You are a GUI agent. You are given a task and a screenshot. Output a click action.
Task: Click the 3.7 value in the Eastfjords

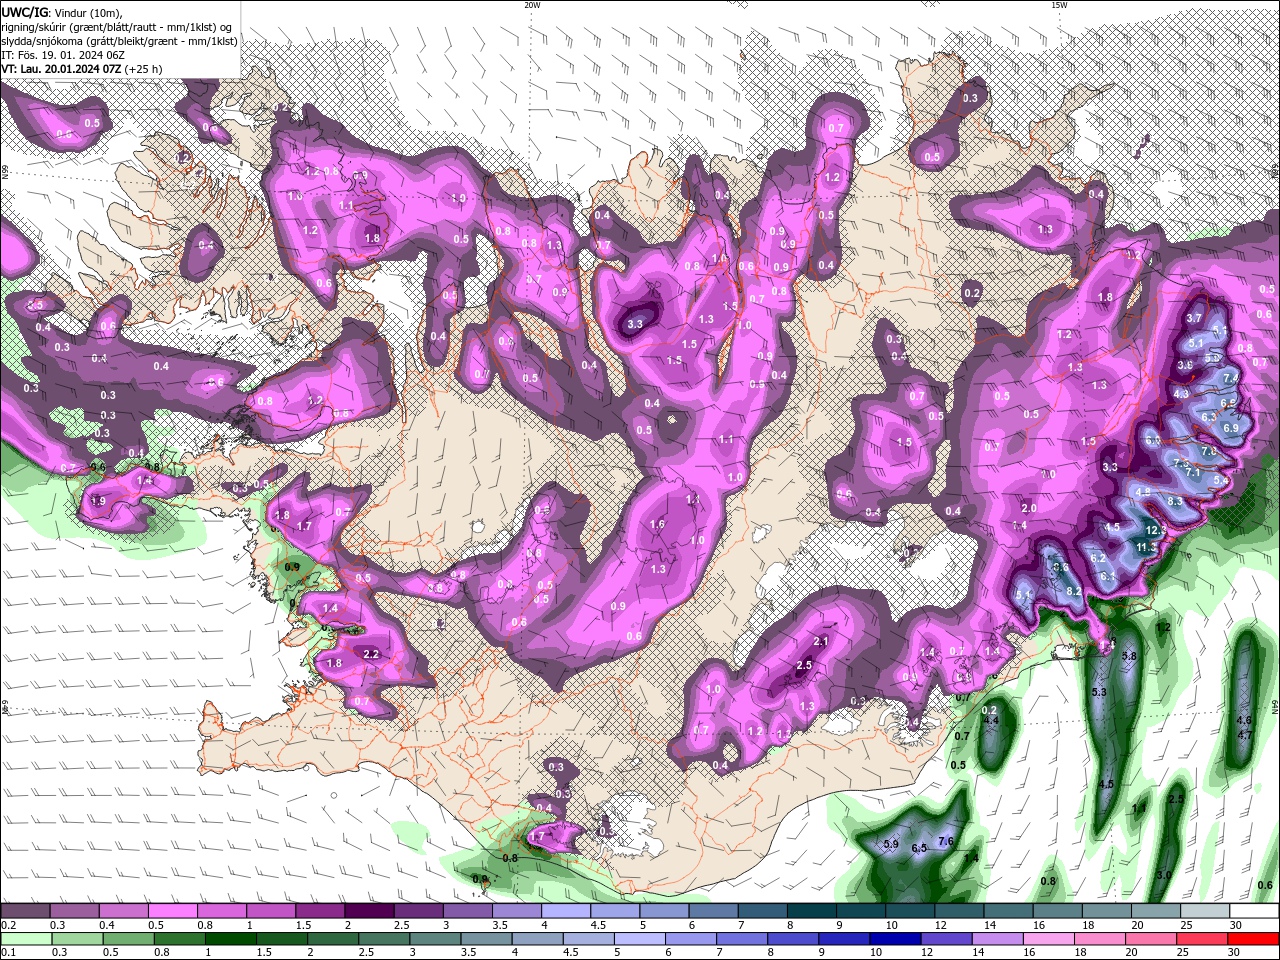pyautogui.click(x=1194, y=318)
